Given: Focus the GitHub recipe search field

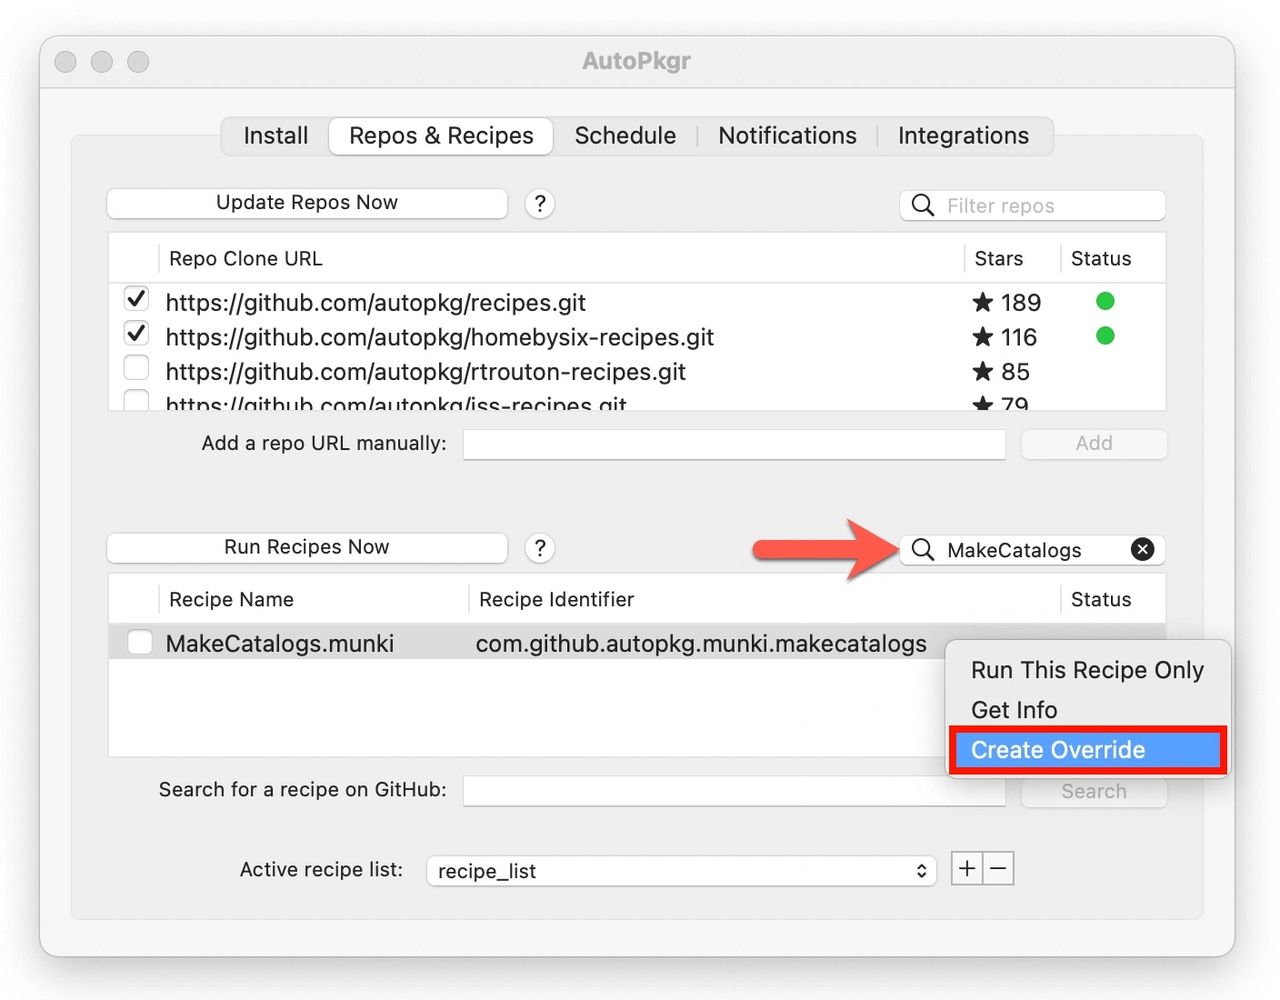Looking at the screenshot, I should tap(734, 790).
